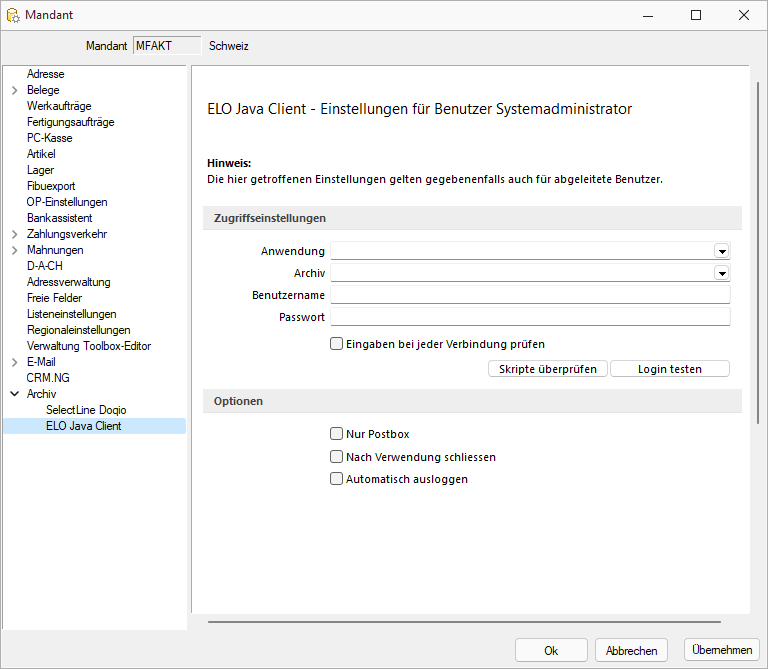Open Listeneinstellungen page
Screen dimensions: 768x669
point(72,314)
